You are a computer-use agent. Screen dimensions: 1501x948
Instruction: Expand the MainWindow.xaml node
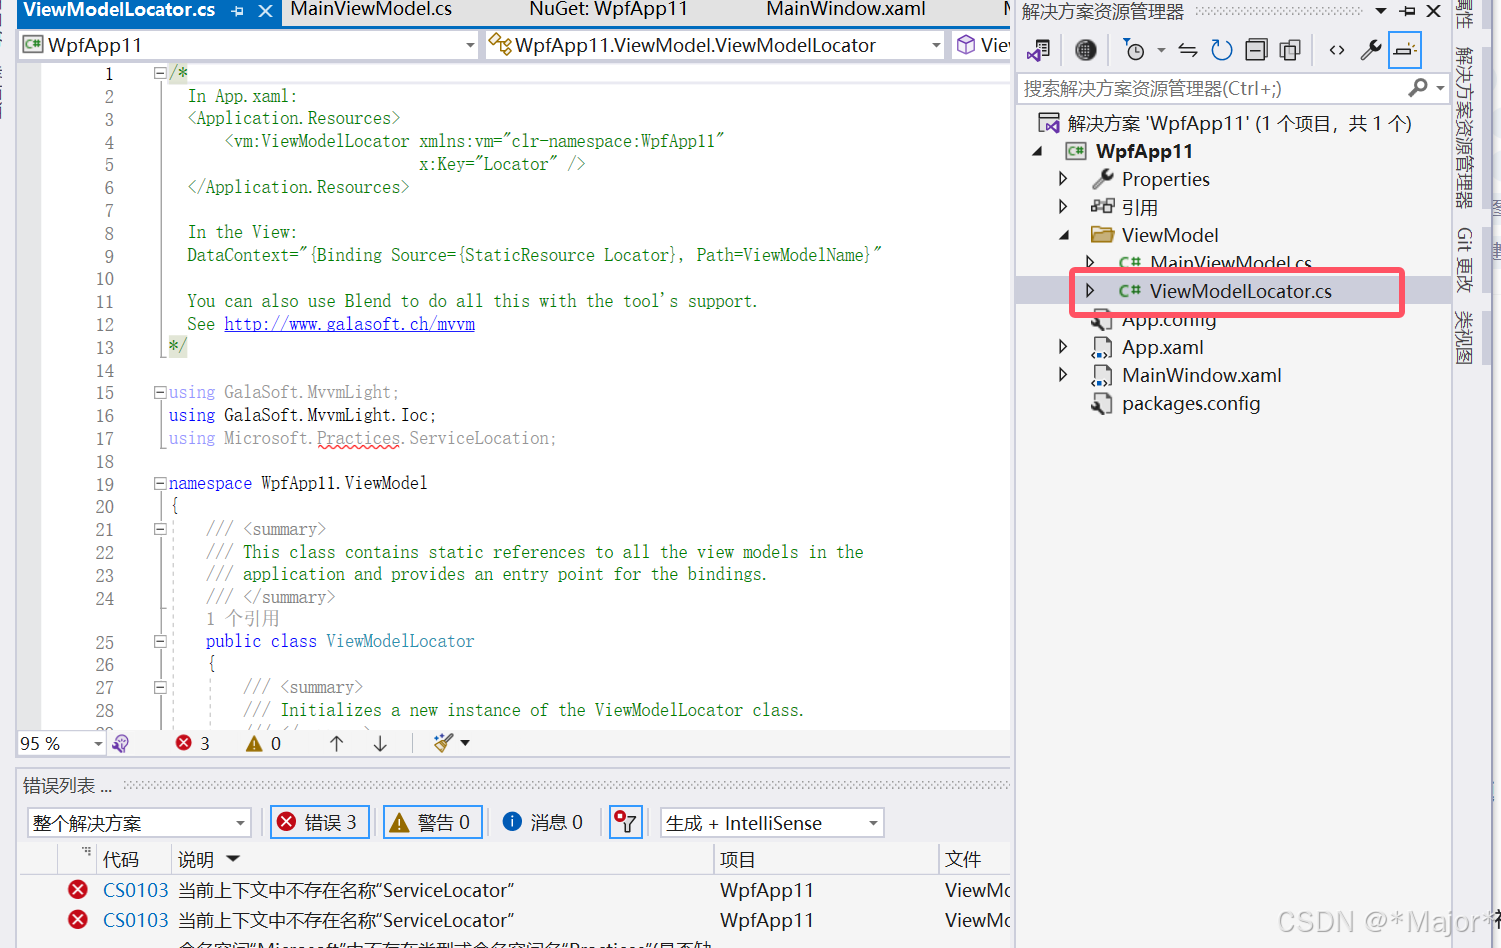click(1063, 375)
